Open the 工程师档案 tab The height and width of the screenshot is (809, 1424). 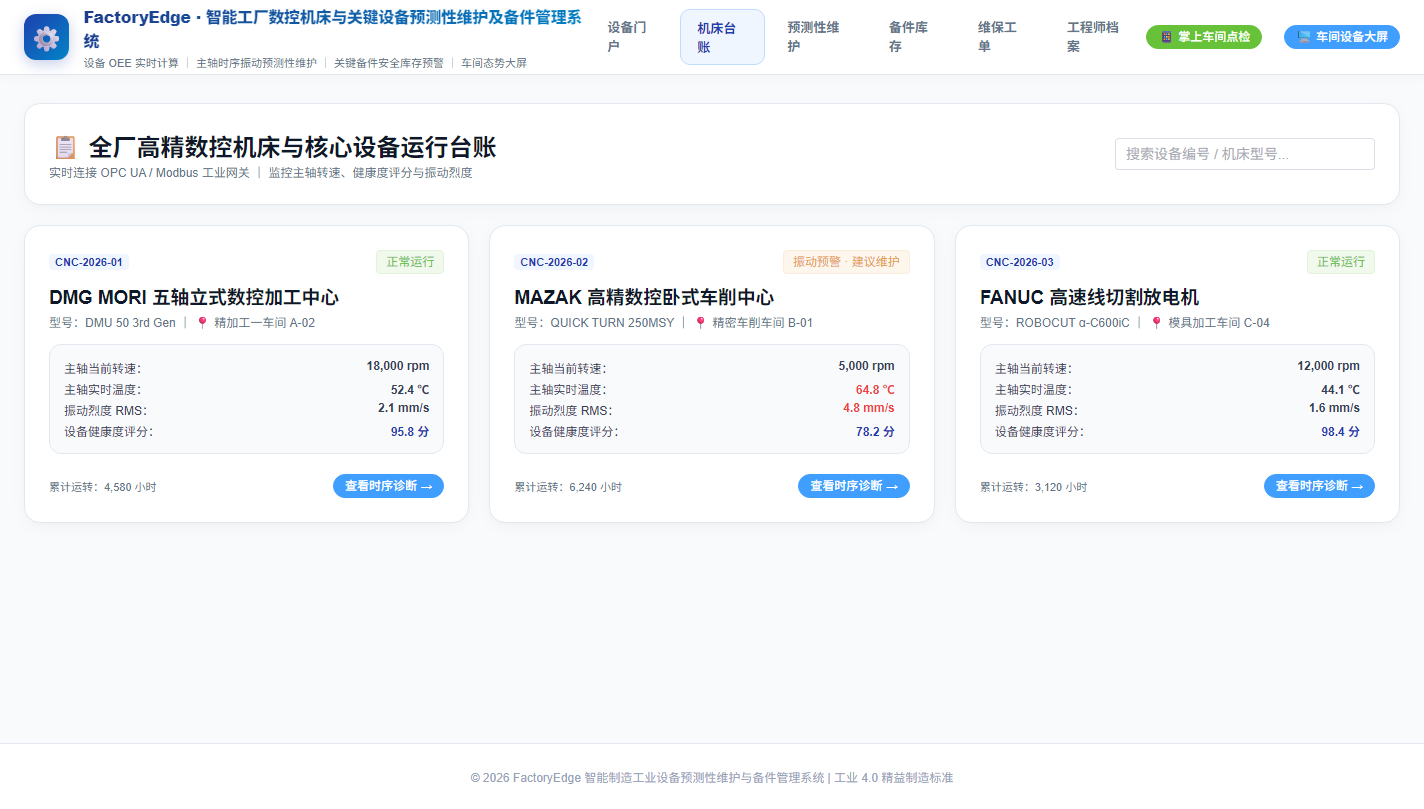pos(1092,37)
